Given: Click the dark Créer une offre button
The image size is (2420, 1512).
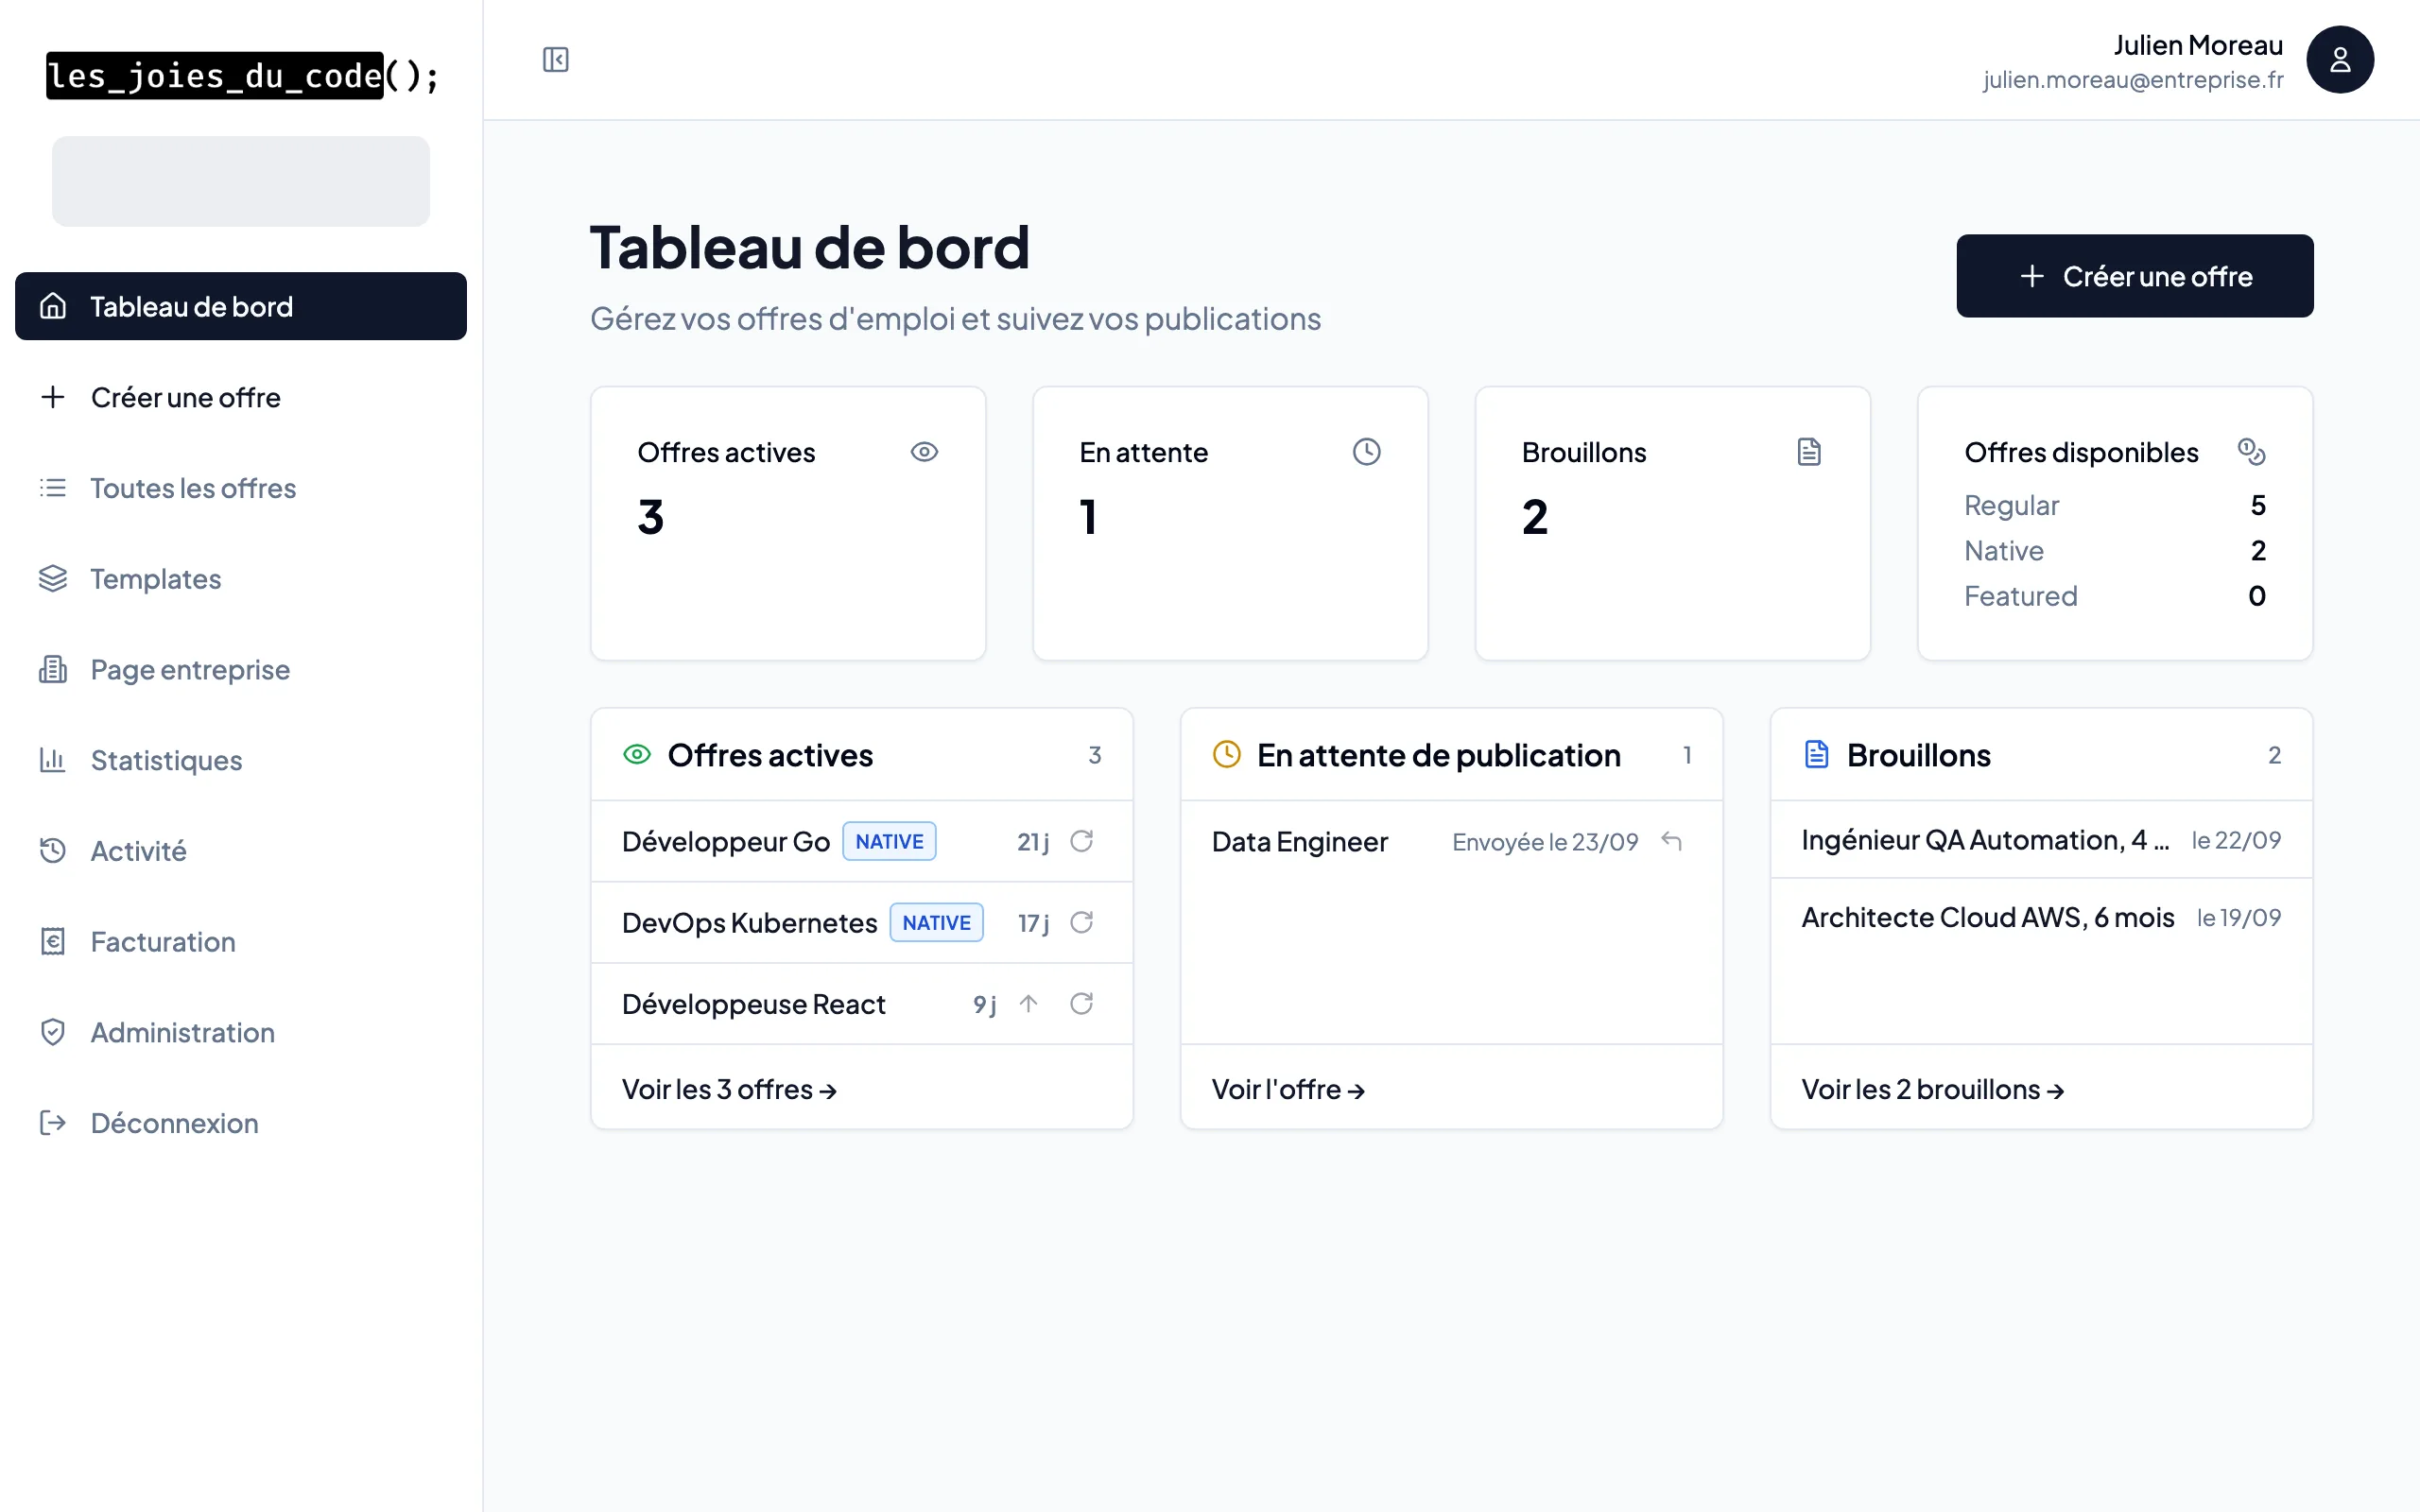Looking at the screenshot, I should point(2134,276).
